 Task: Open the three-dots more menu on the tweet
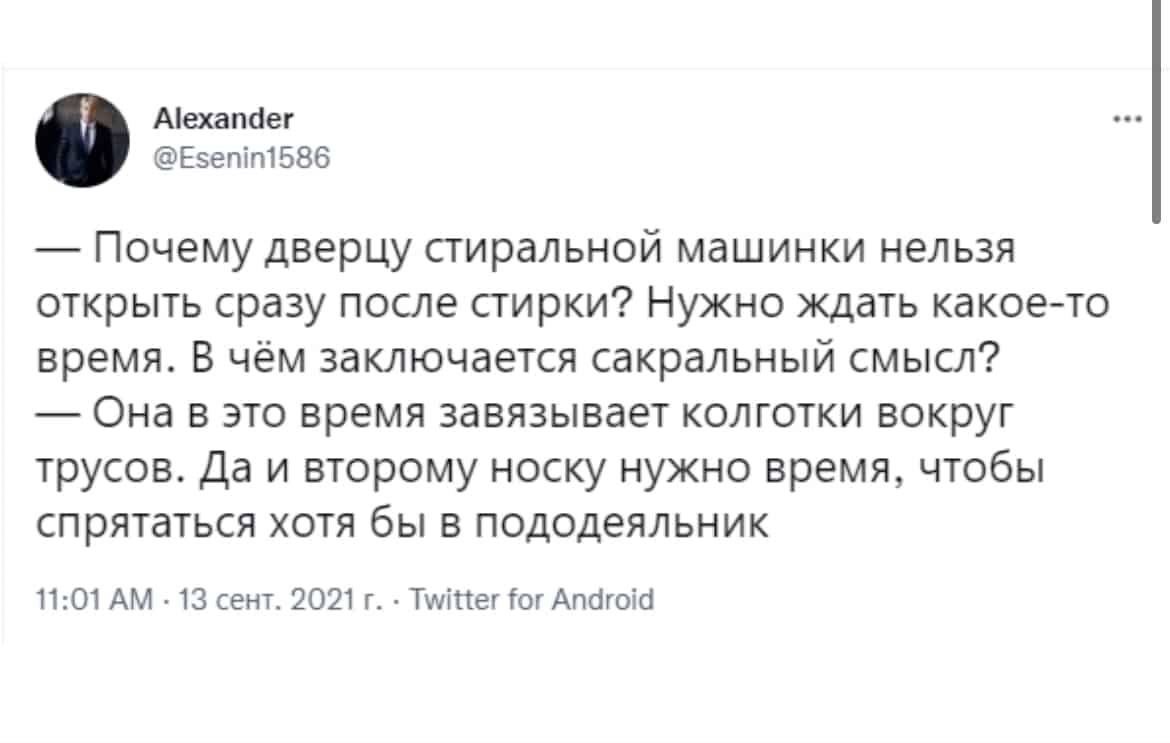tap(1127, 119)
